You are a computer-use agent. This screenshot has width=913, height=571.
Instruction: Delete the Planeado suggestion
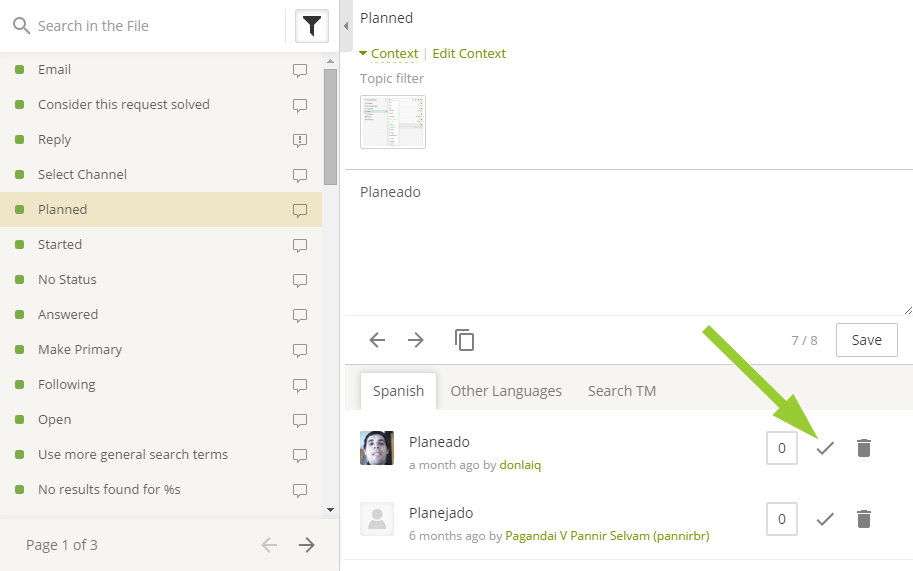click(864, 448)
